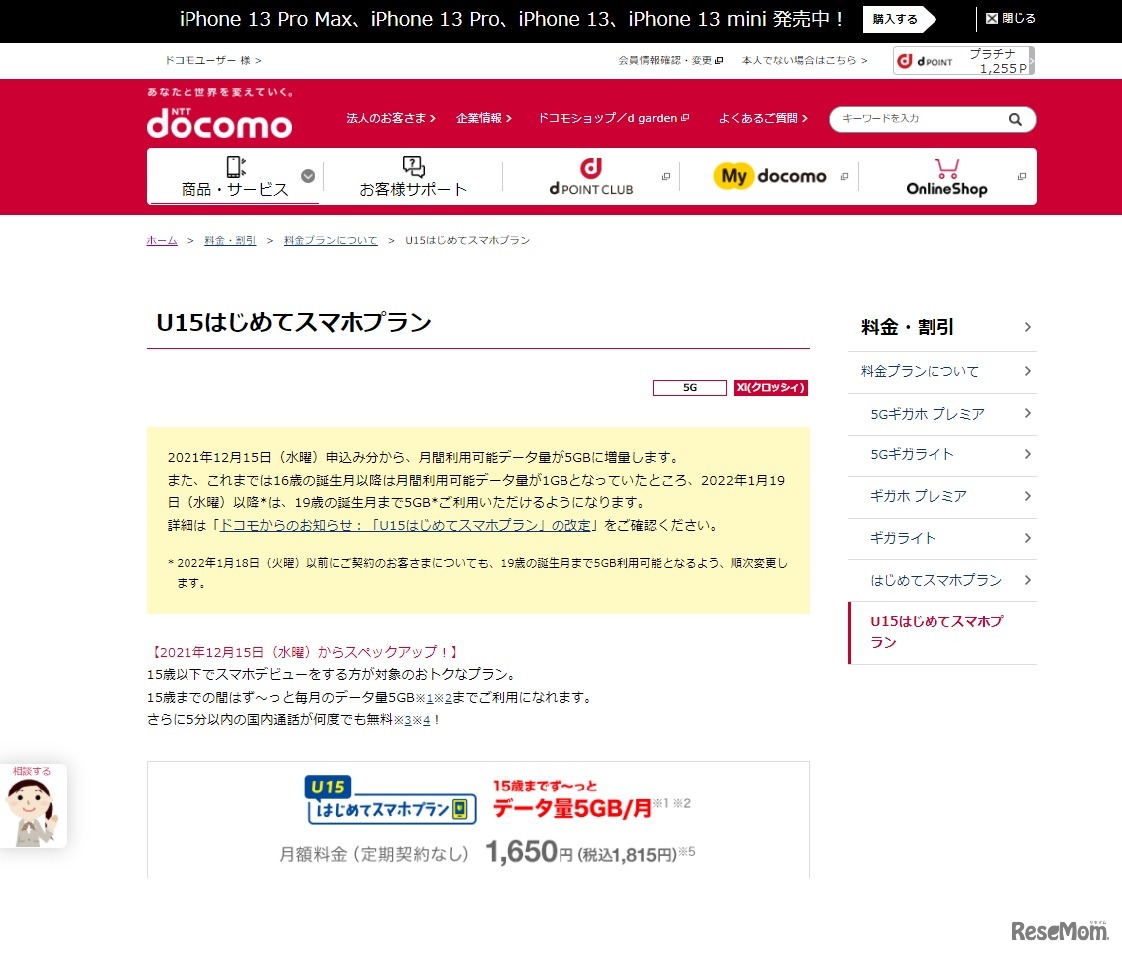Focus the キーワードを入力 search field
This screenshot has width=1122, height=954.
919,119
